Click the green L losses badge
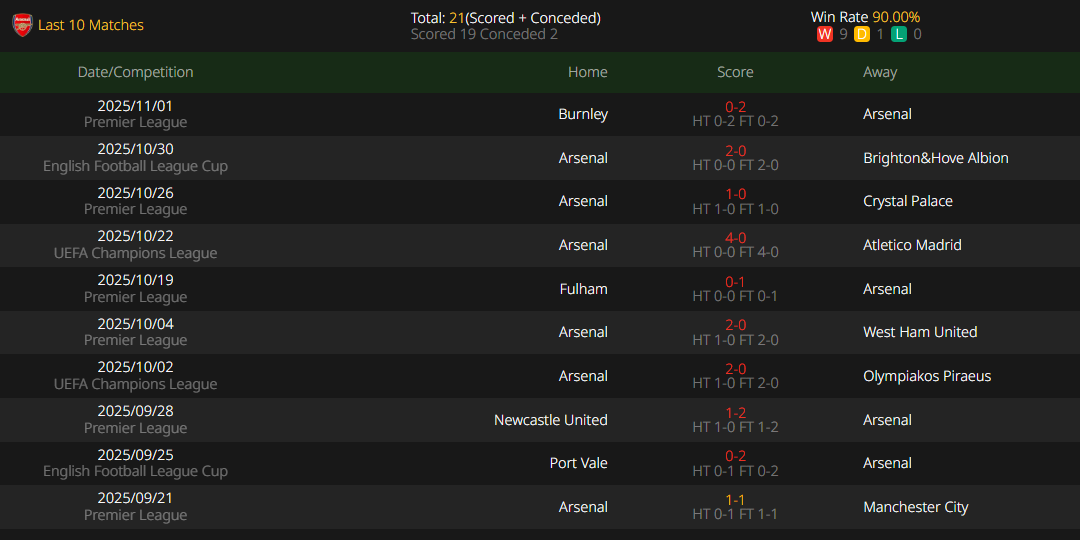 [x=899, y=34]
